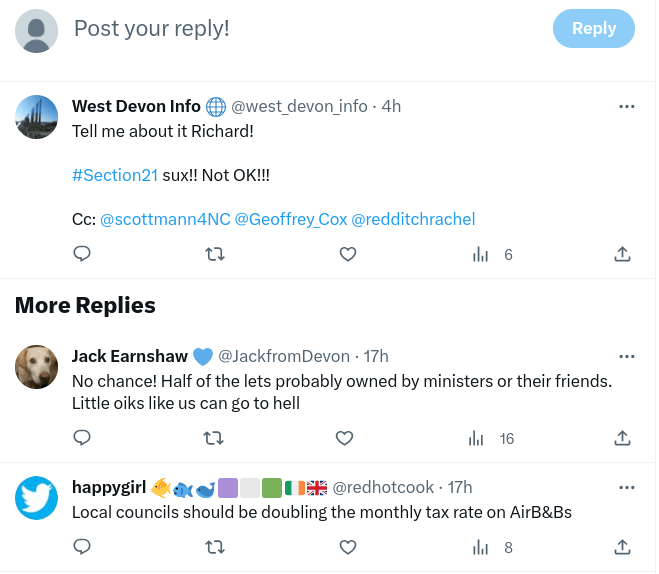Open the #Section21 hashtag
659x574 pixels.
point(115,175)
